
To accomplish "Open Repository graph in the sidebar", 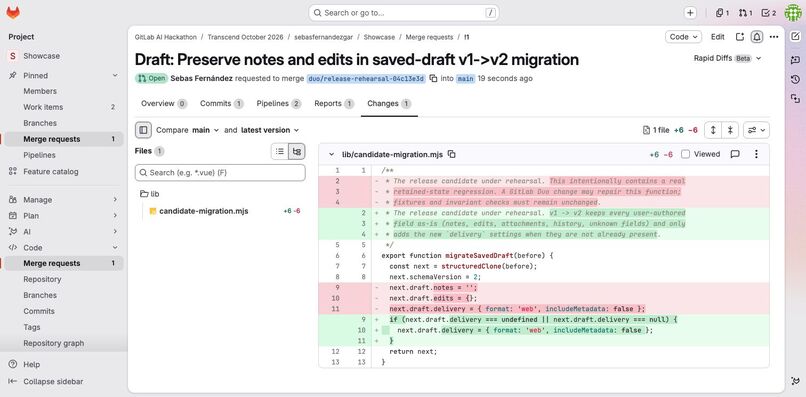I will (x=64, y=343).
